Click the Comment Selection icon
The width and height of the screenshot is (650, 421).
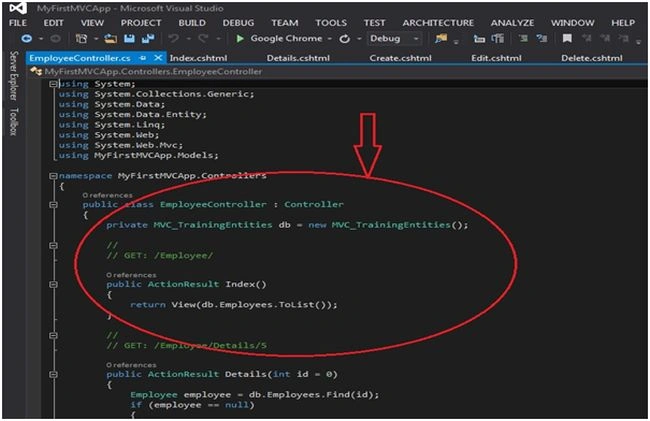(524, 39)
